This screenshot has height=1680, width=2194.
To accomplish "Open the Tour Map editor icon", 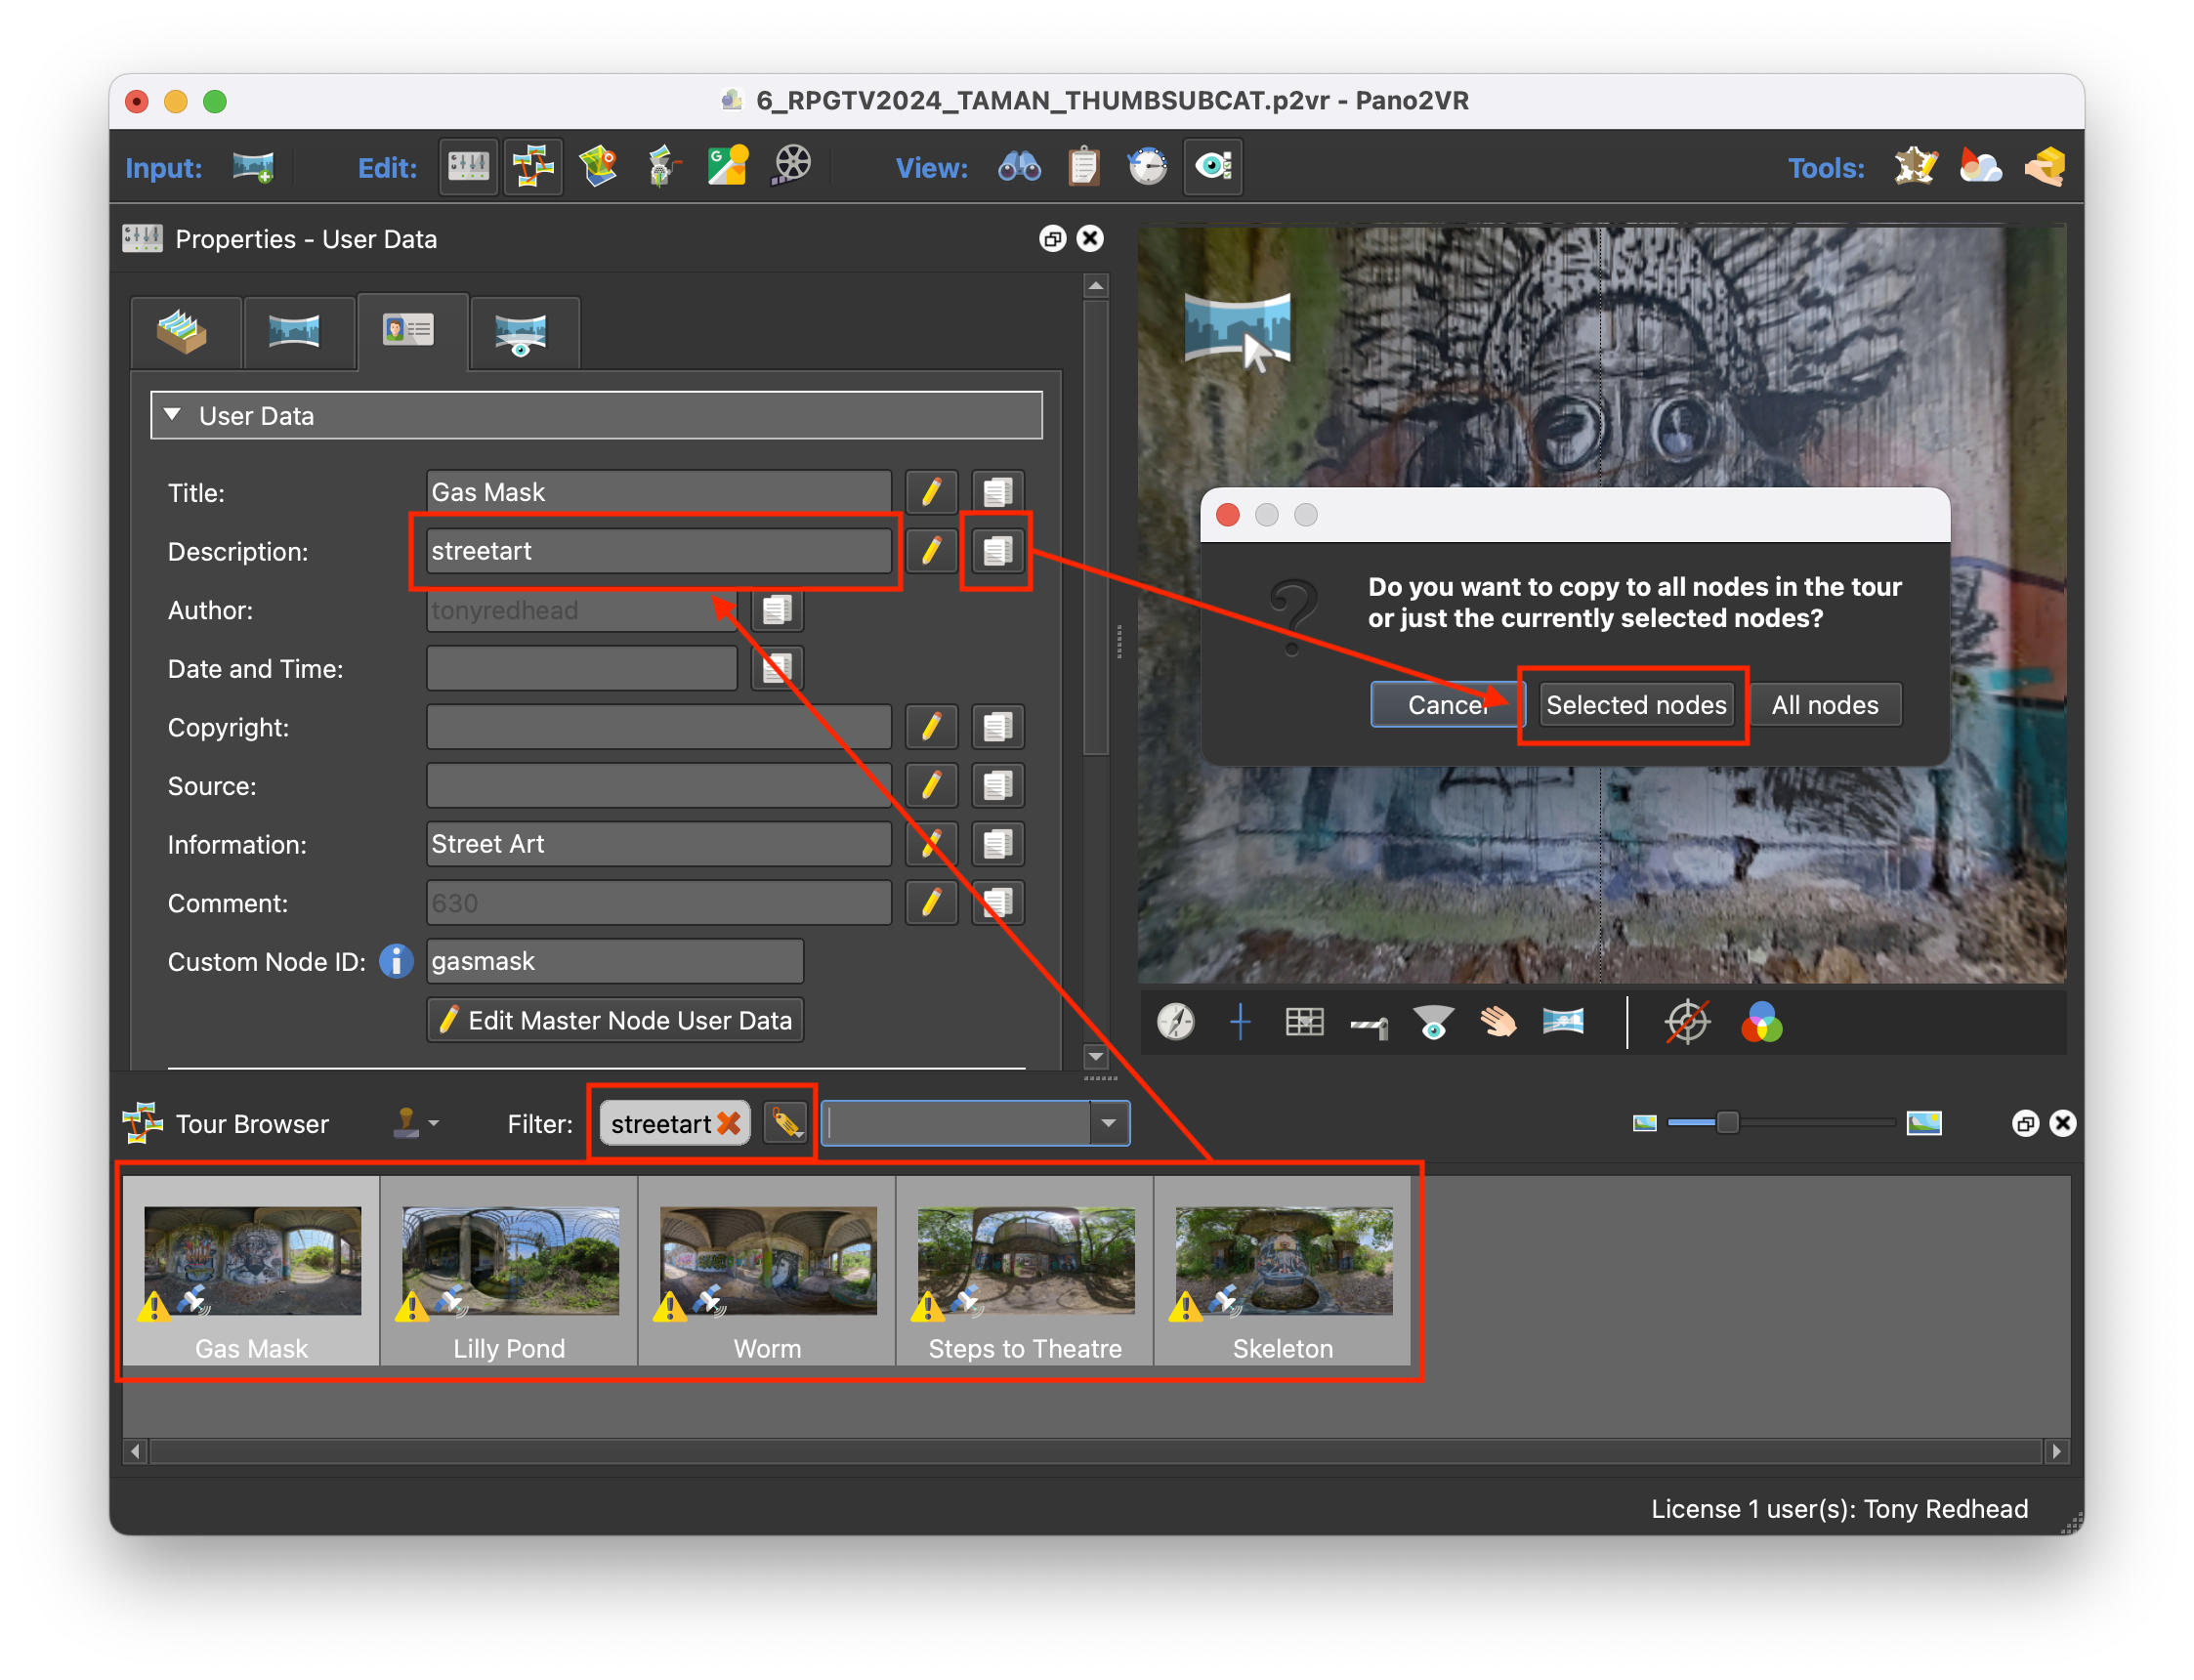I will pyautogui.click(x=598, y=167).
